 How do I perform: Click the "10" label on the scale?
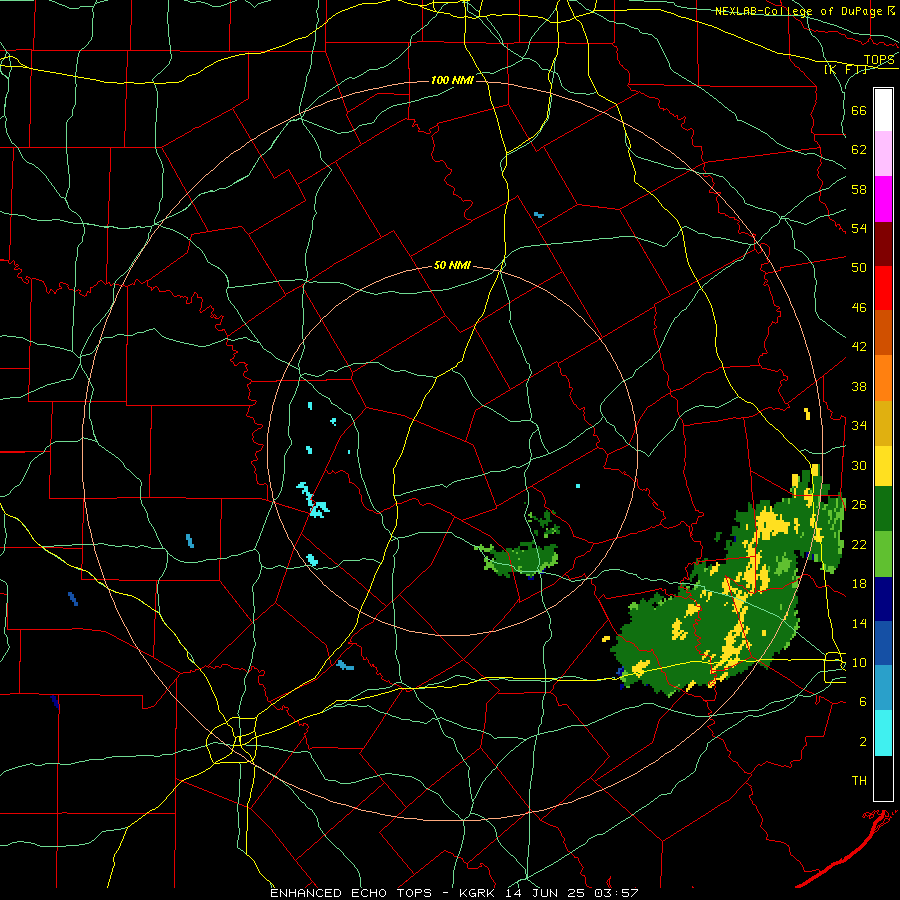[859, 663]
